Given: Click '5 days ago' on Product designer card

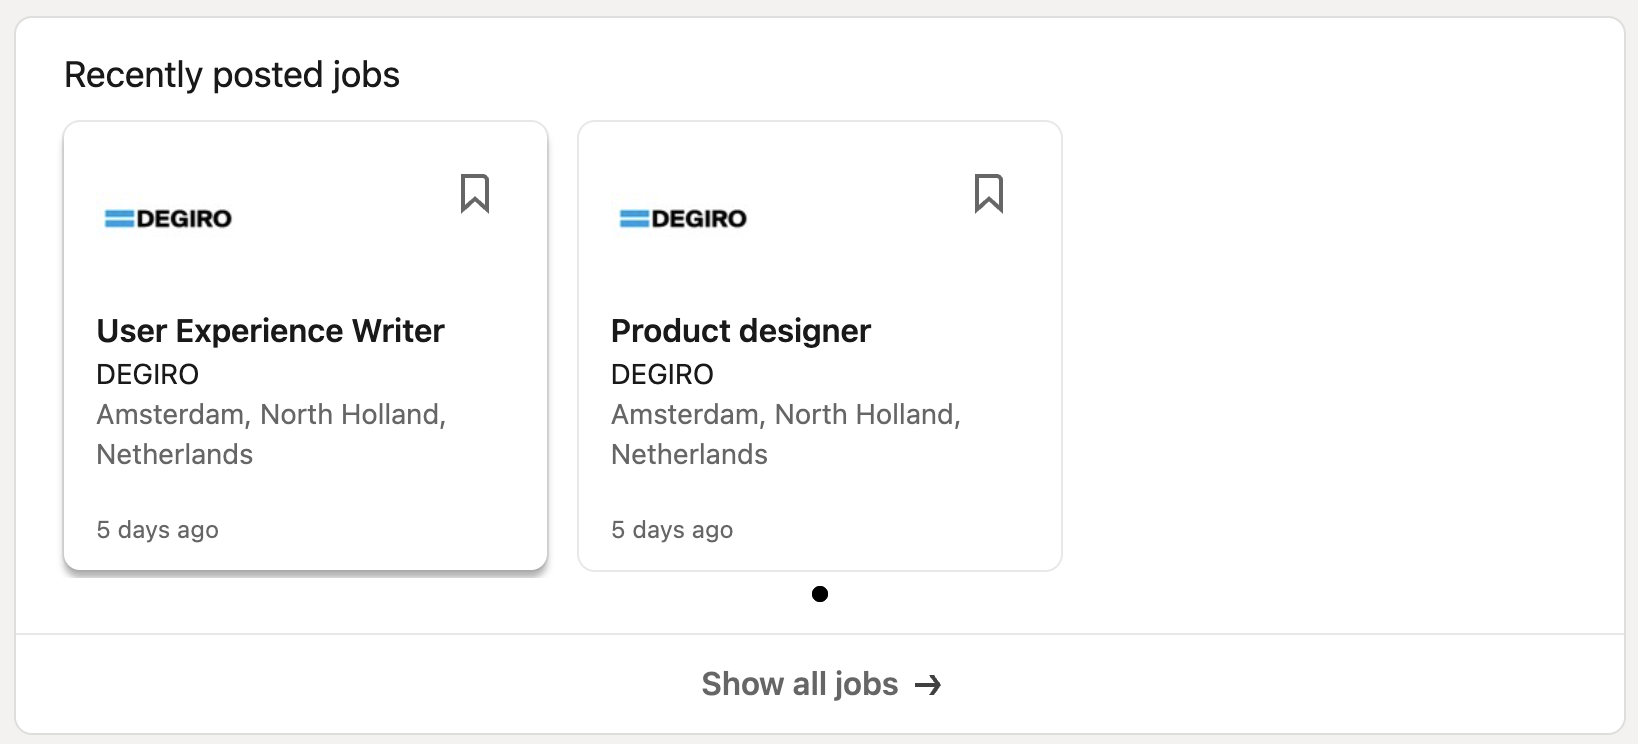Looking at the screenshot, I should [672, 530].
